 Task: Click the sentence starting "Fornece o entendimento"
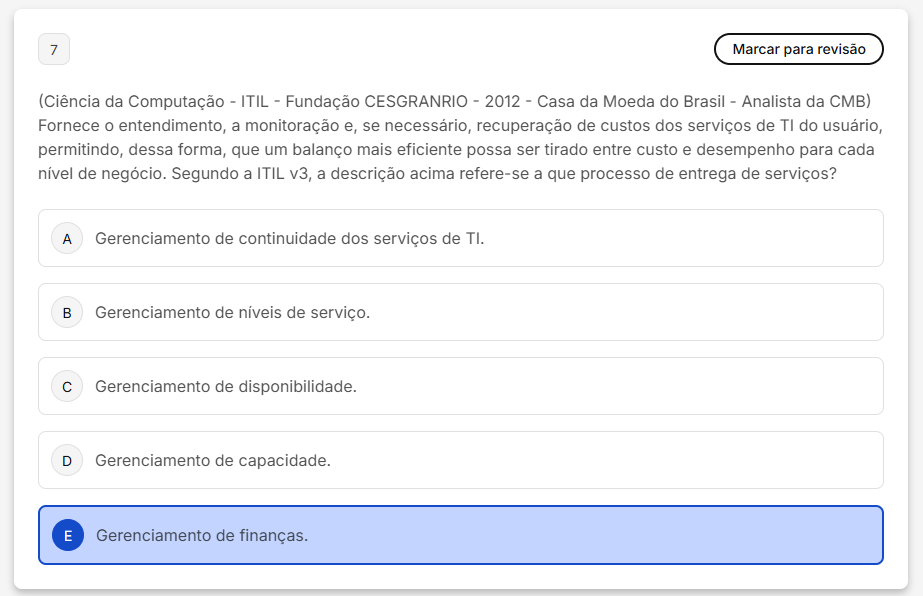coord(300,126)
